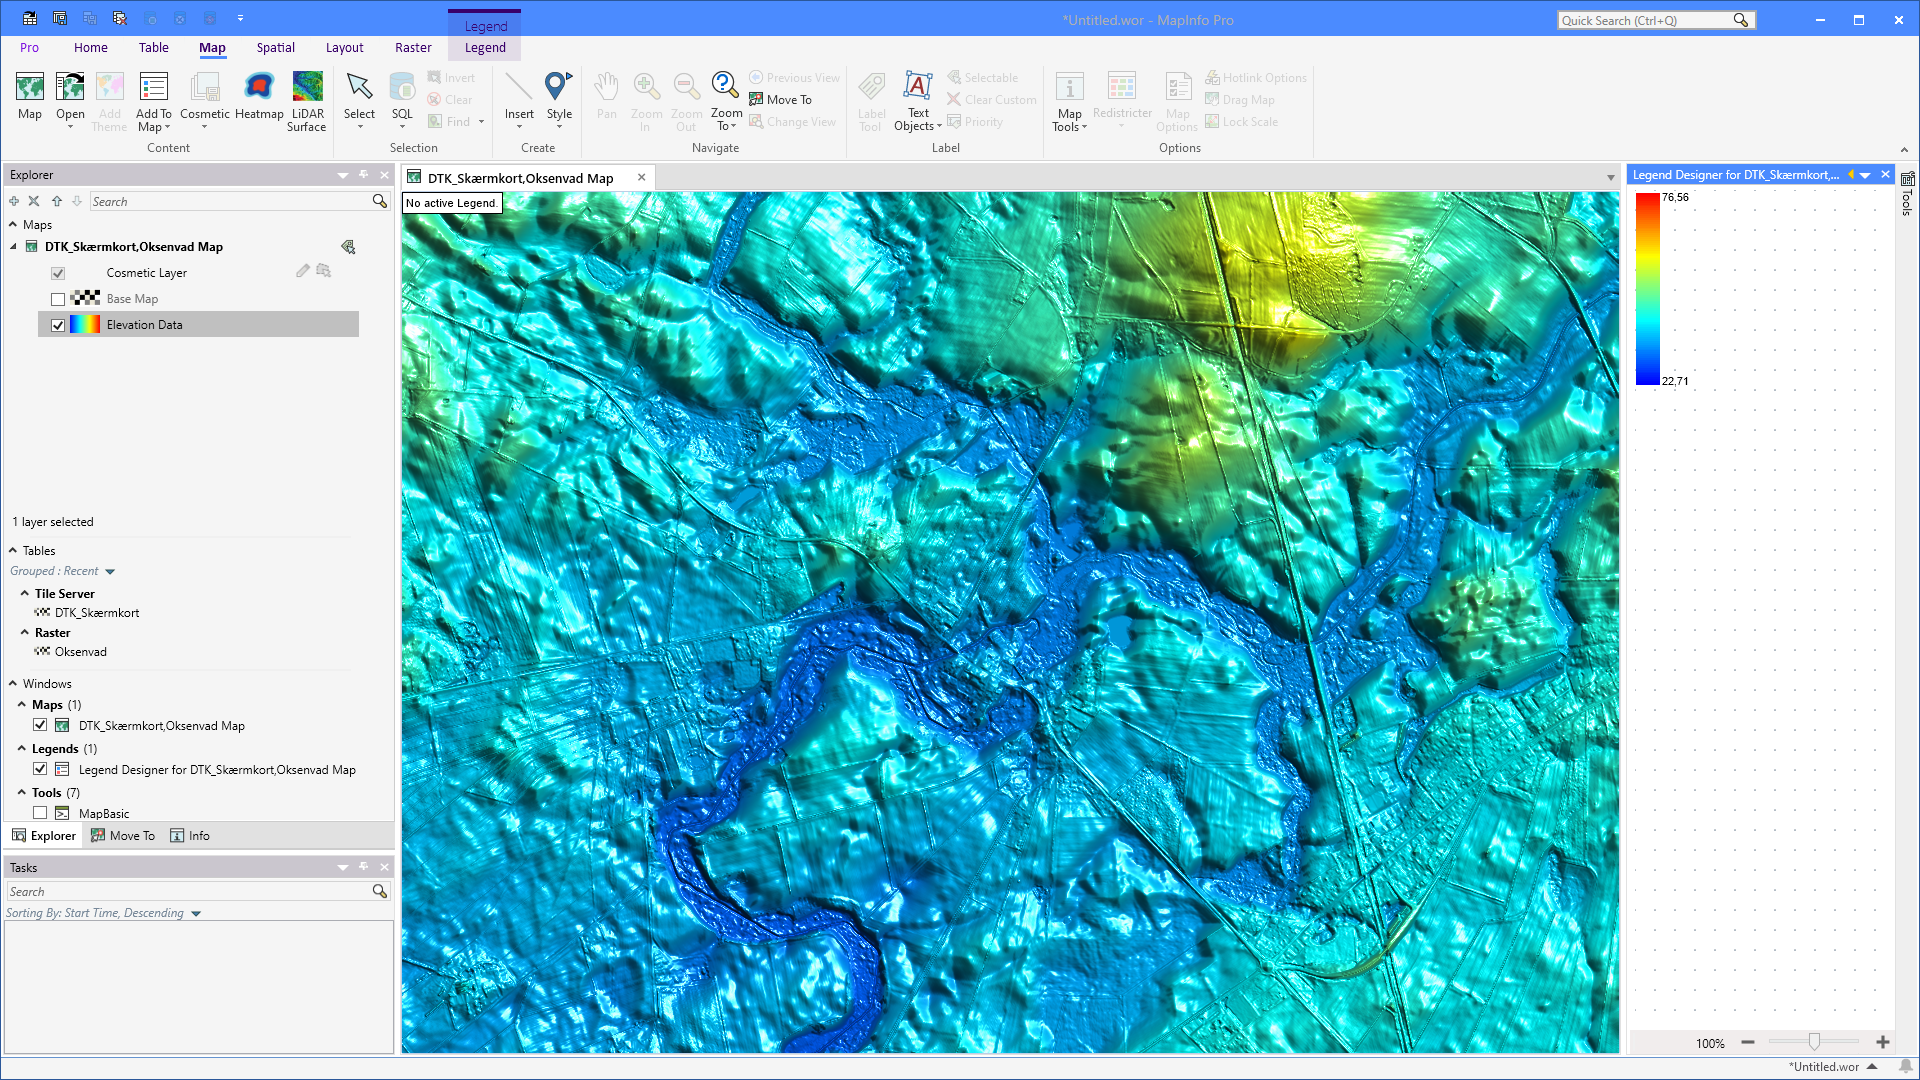Click the Map Tools info icon
This screenshot has width=1920, height=1080.
click(1069, 88)
